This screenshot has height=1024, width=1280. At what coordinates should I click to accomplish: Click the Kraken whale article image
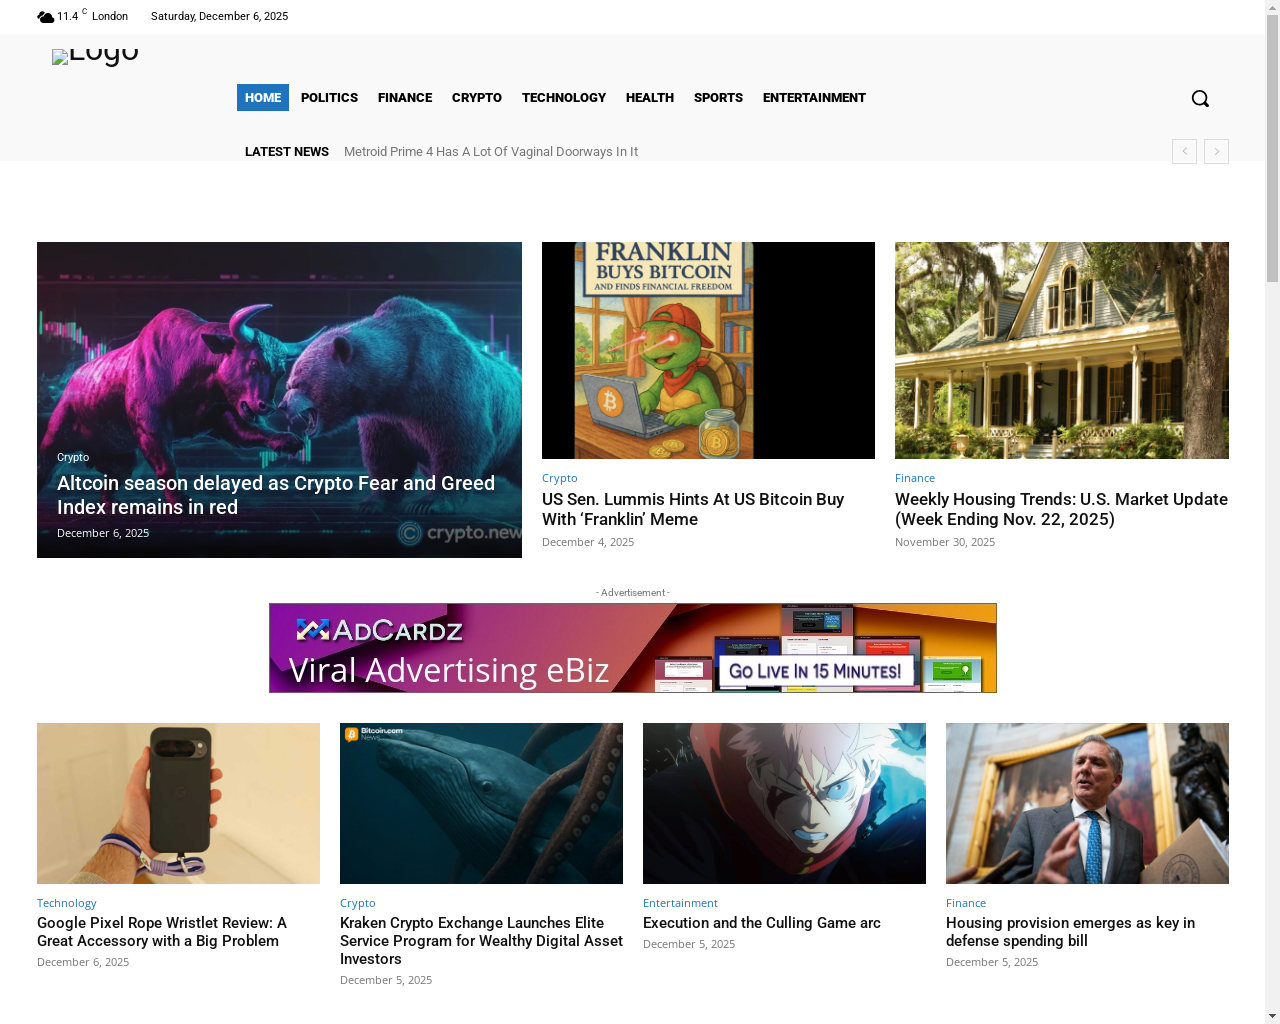pyautogui.click(x=481, y=803)
